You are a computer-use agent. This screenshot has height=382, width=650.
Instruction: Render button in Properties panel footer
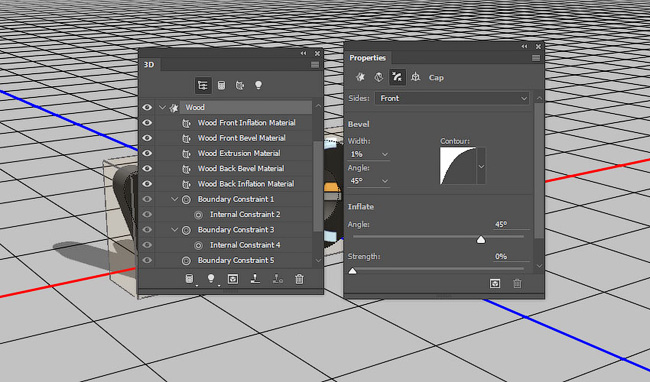click(495, 284)
